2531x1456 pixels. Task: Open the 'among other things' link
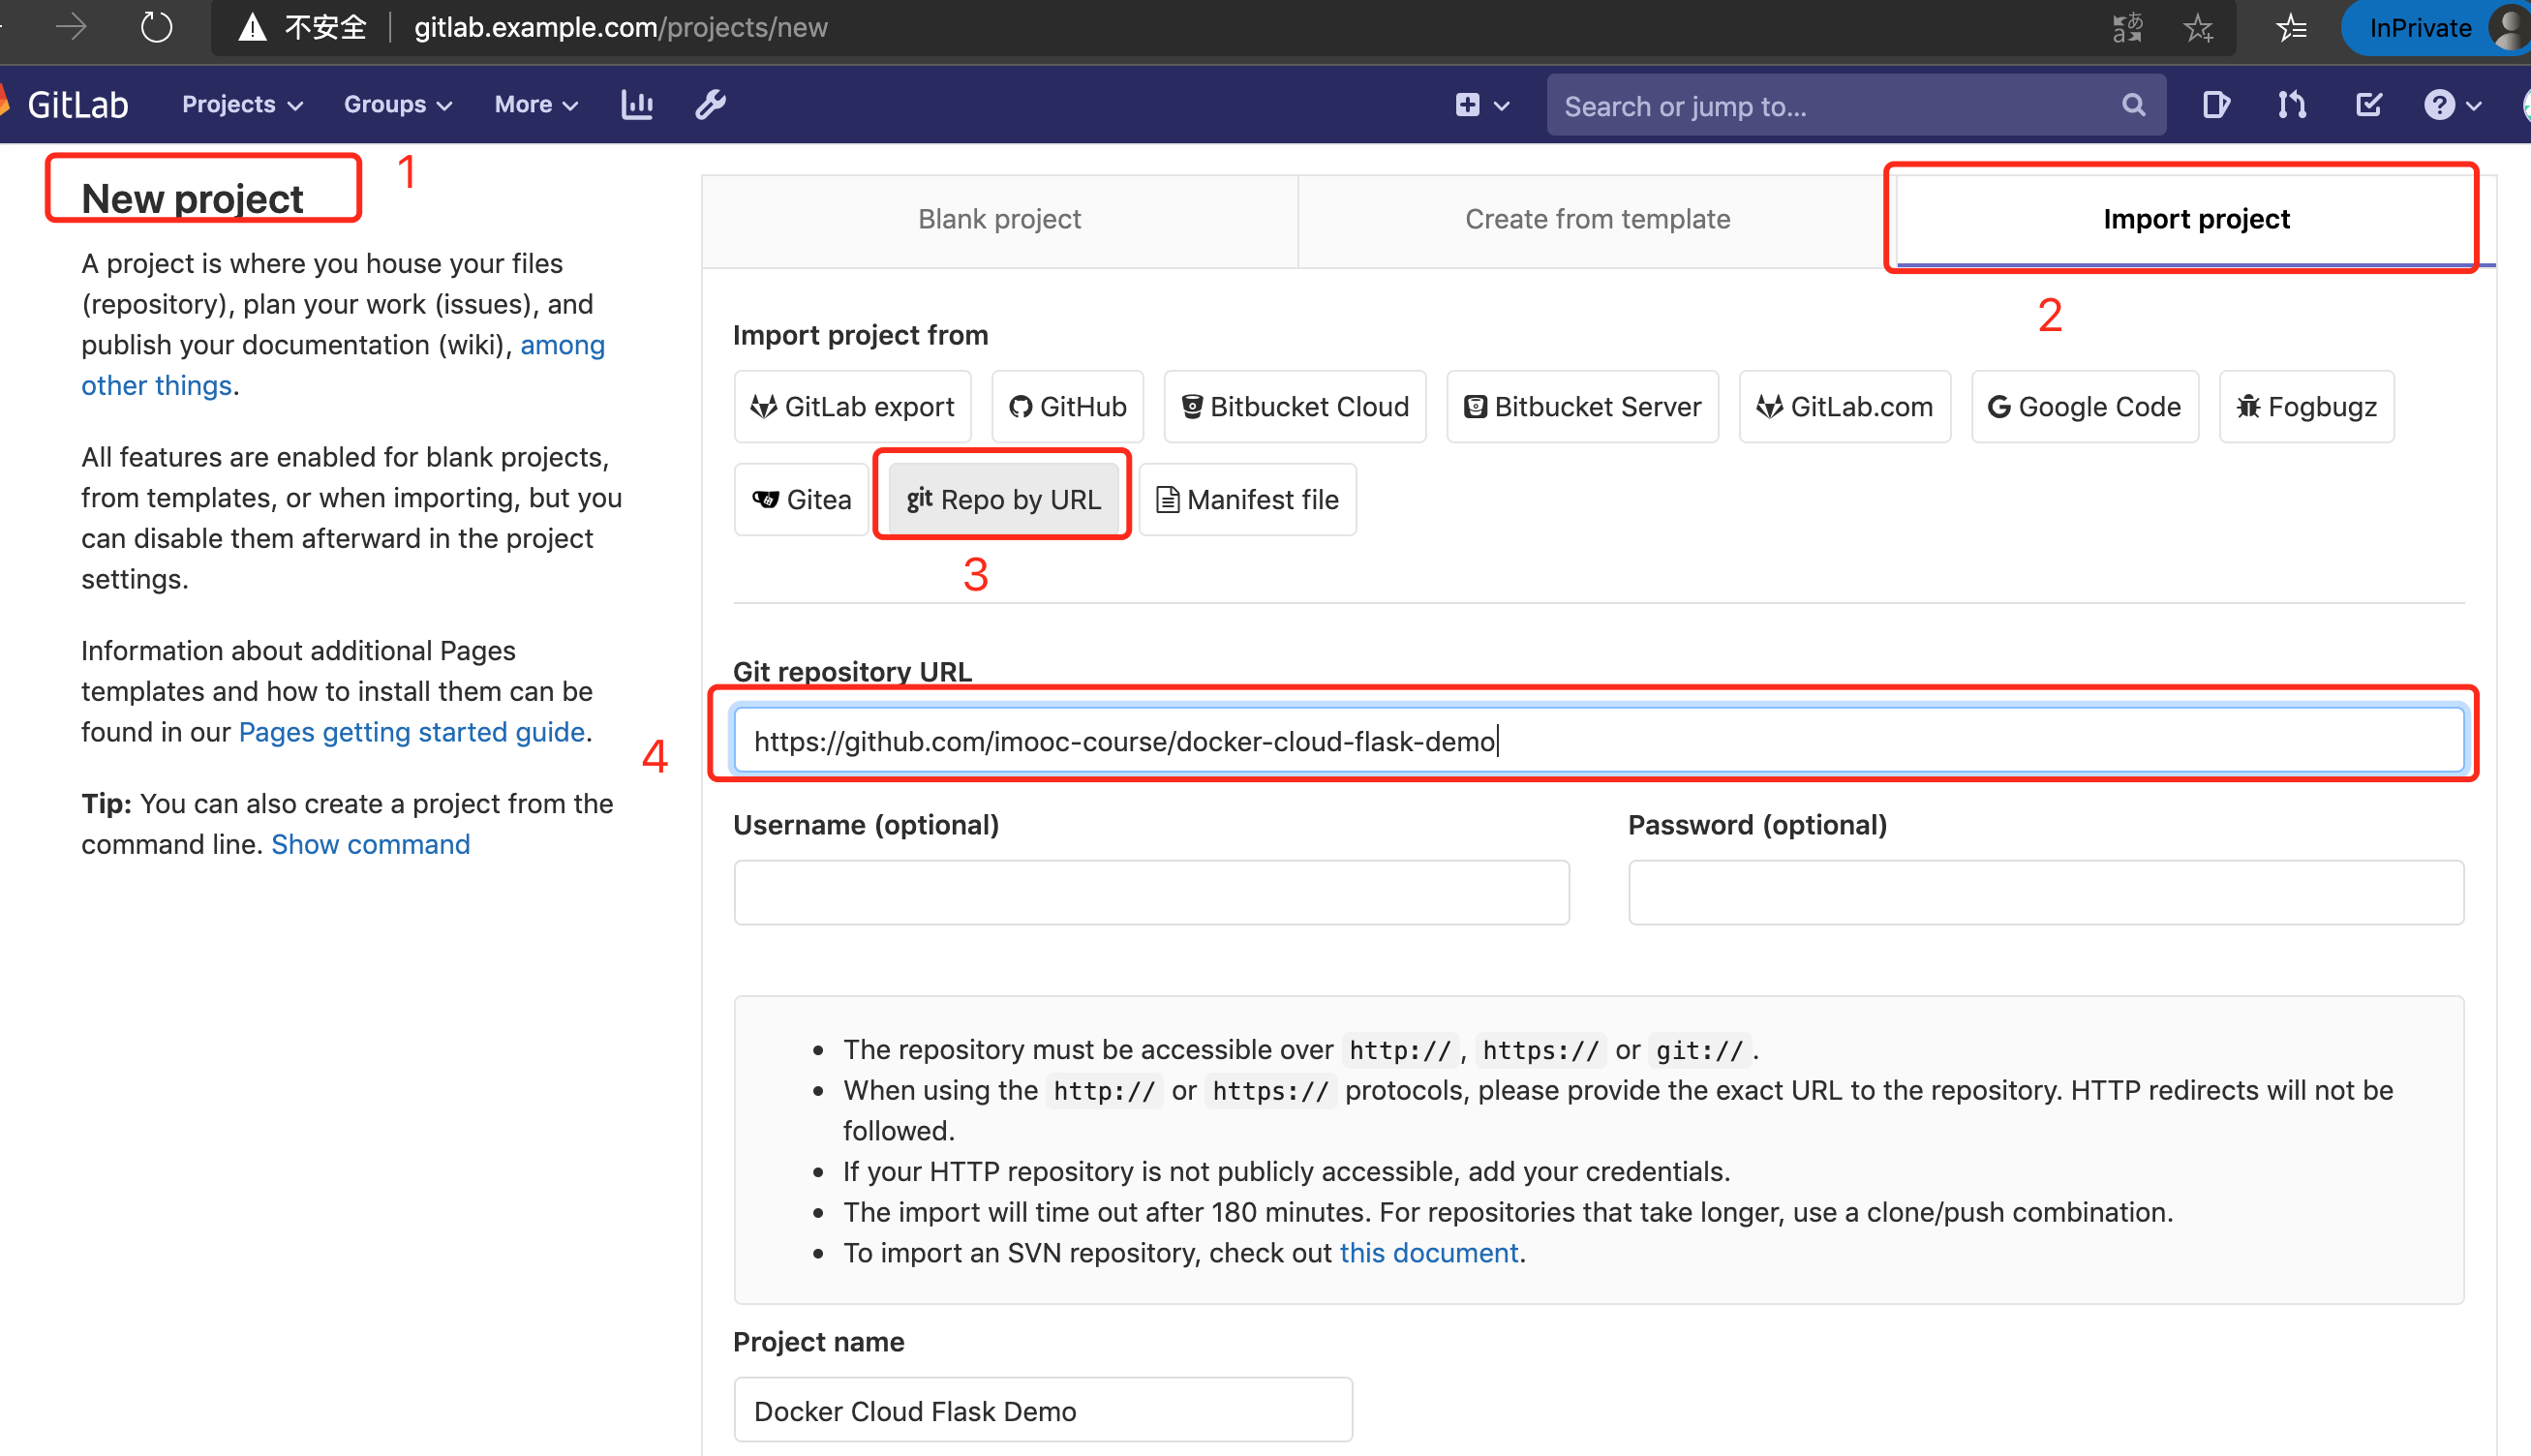pyautogui.click(x=343, y=365)
